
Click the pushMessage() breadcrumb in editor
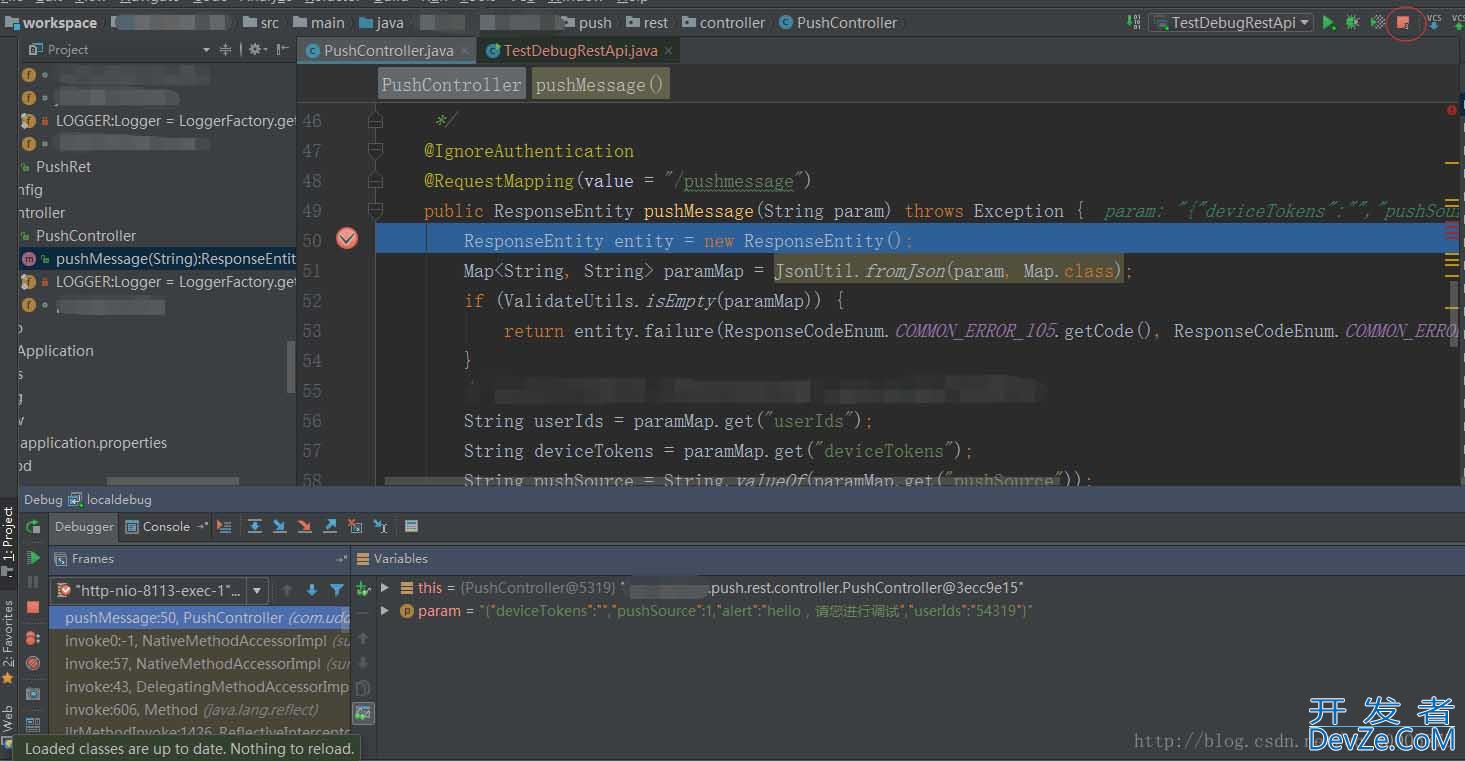pyautogui.click(x=599, y=85)
